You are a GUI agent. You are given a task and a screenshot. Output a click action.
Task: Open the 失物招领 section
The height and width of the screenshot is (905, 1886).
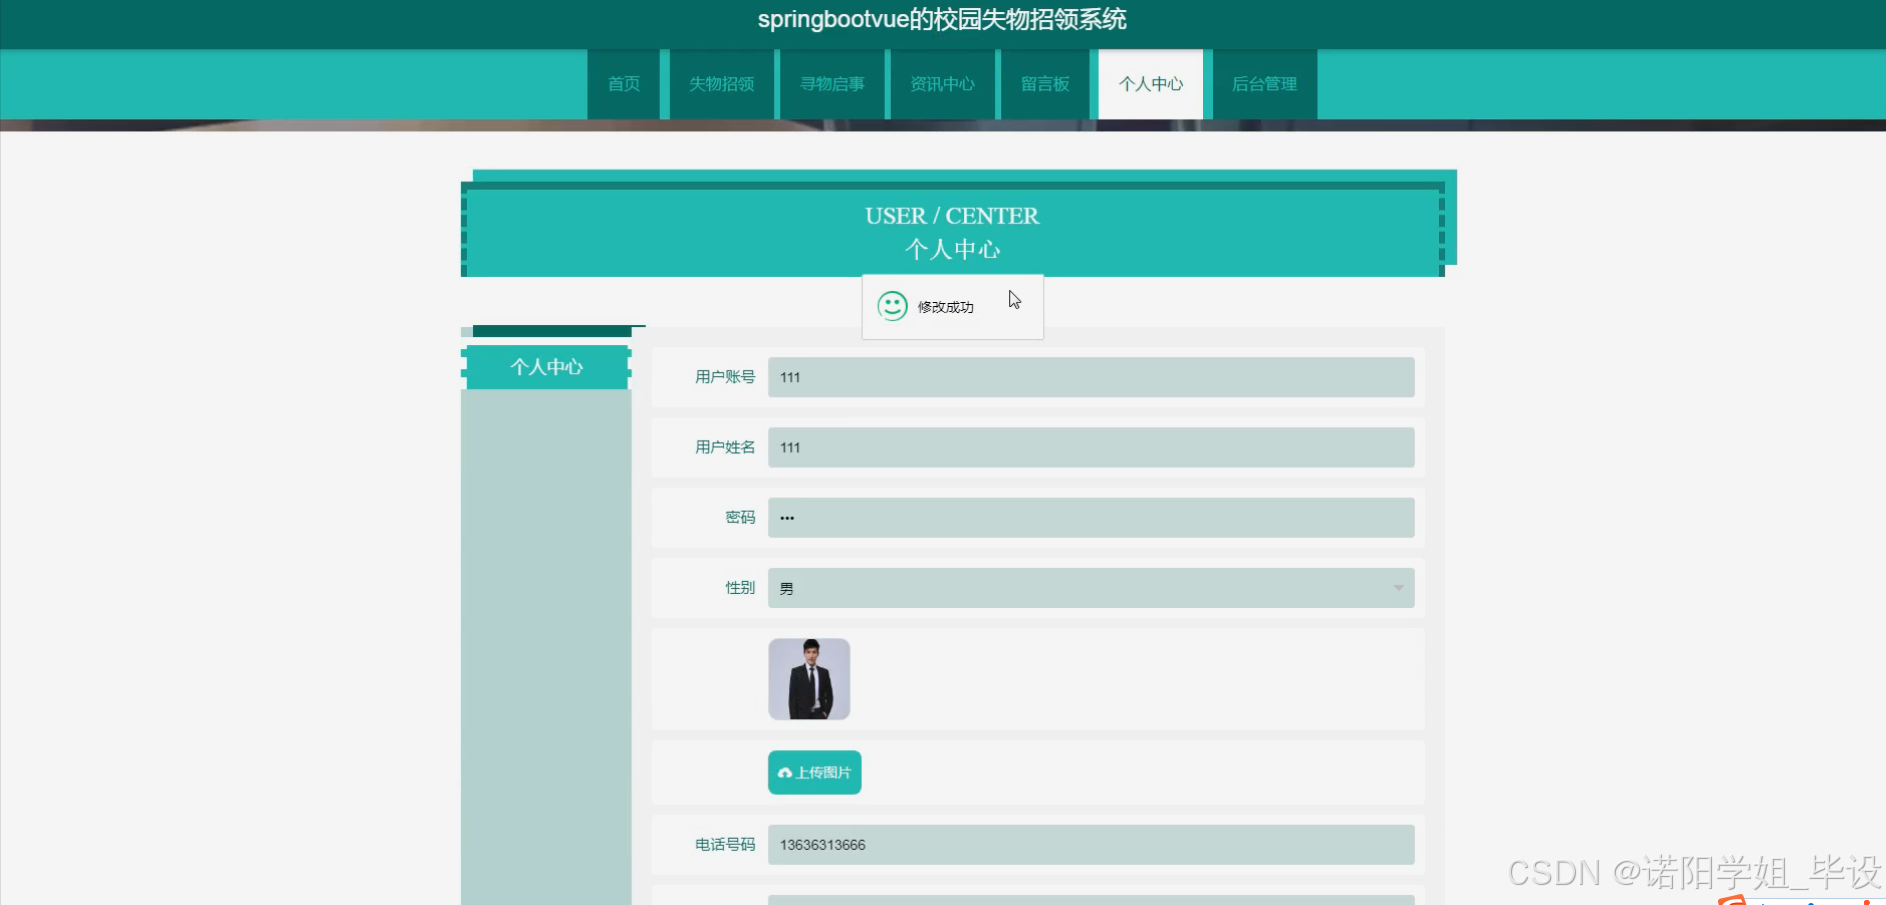point(721,84)
